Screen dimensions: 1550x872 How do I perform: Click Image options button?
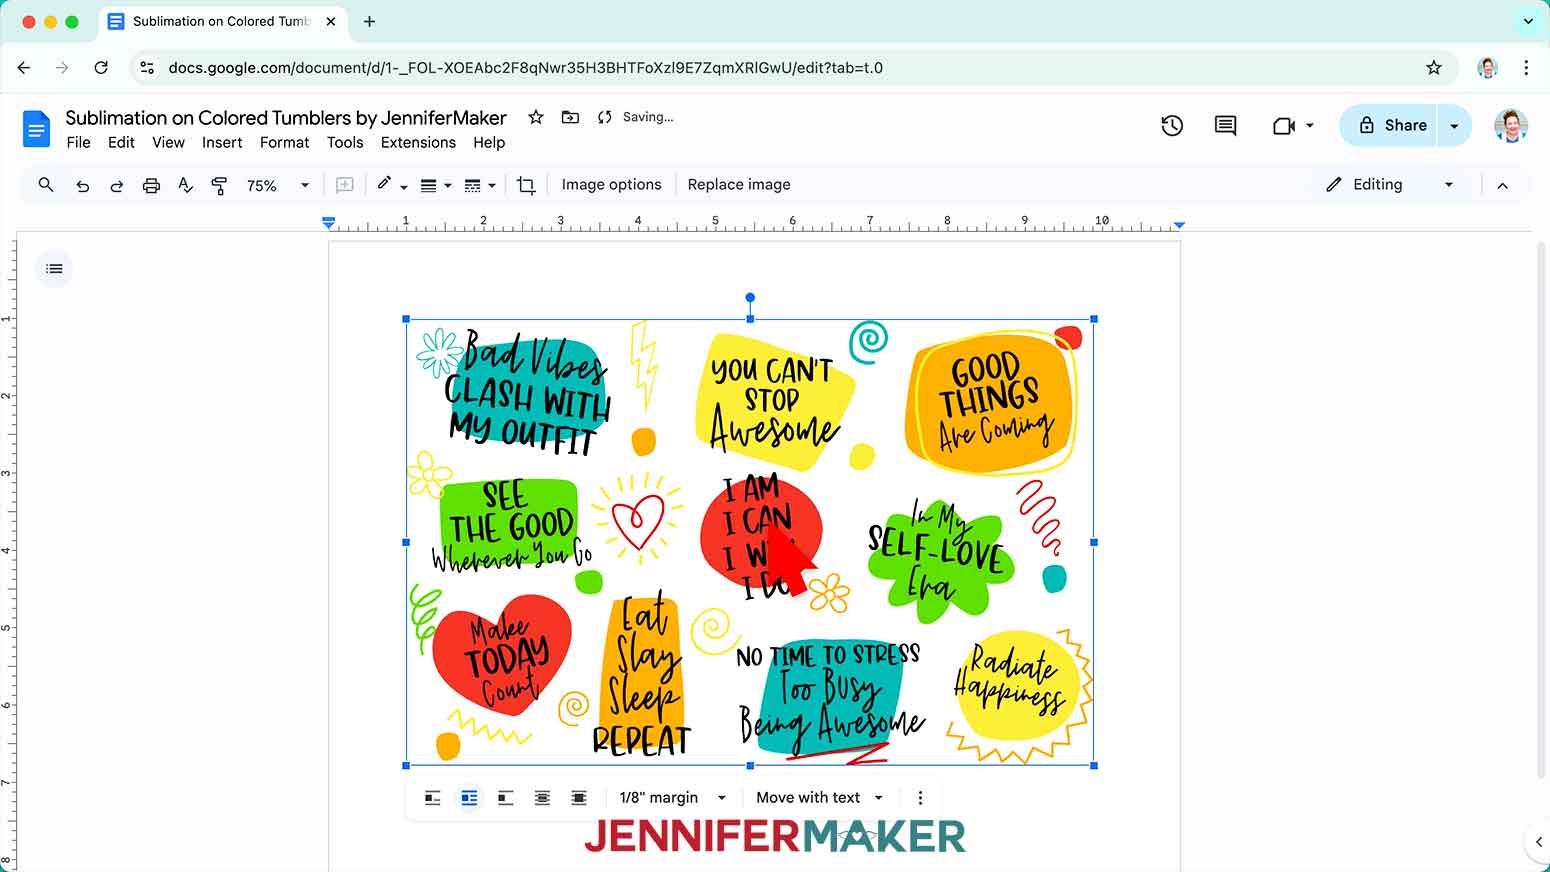click(611, 185)
